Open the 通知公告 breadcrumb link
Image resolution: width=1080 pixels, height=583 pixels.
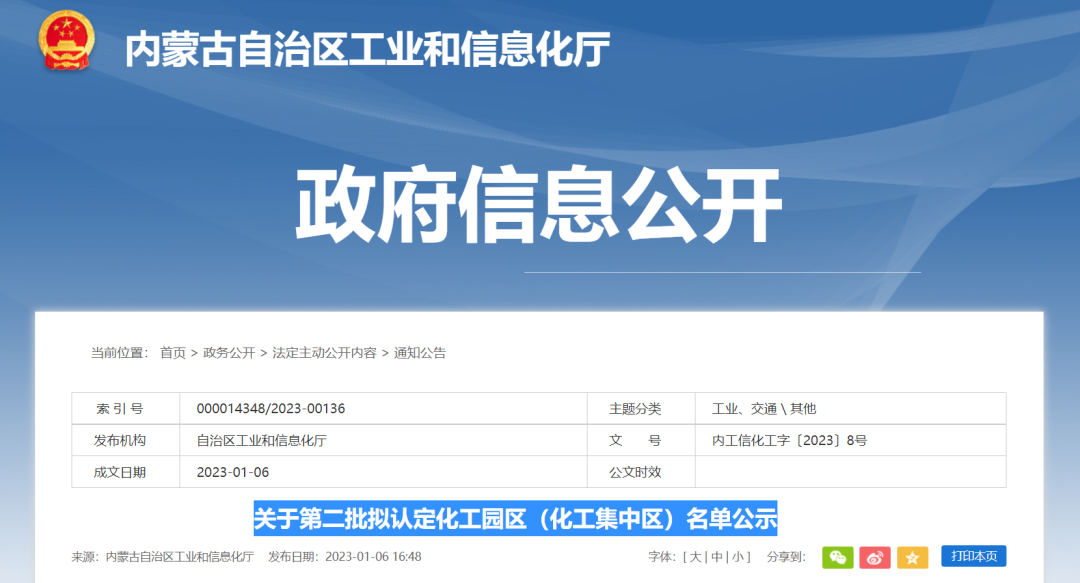(419, 353)
